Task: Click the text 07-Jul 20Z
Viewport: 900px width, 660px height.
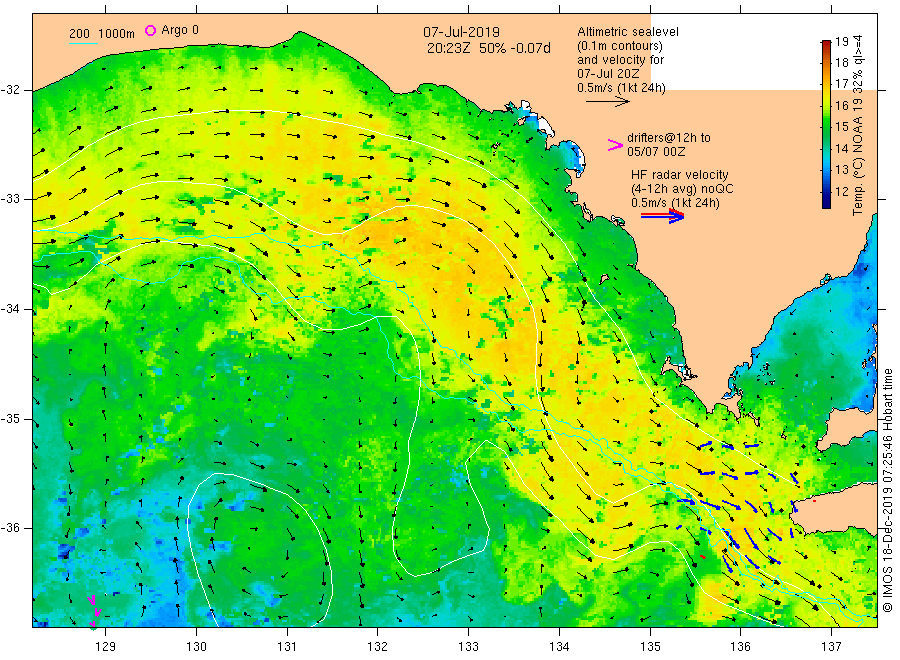Action: pyautogui.click(x=608, y=73)
